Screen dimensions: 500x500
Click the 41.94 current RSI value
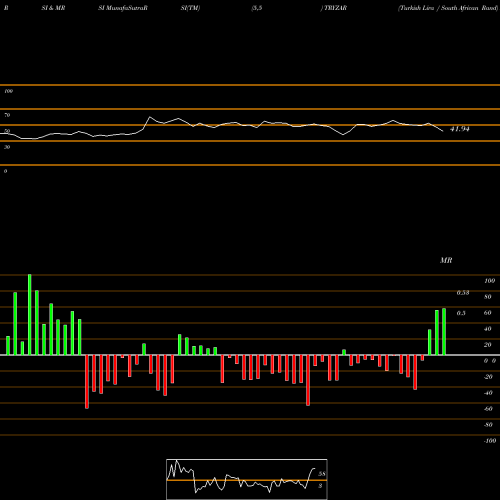(x=460, y=129)
